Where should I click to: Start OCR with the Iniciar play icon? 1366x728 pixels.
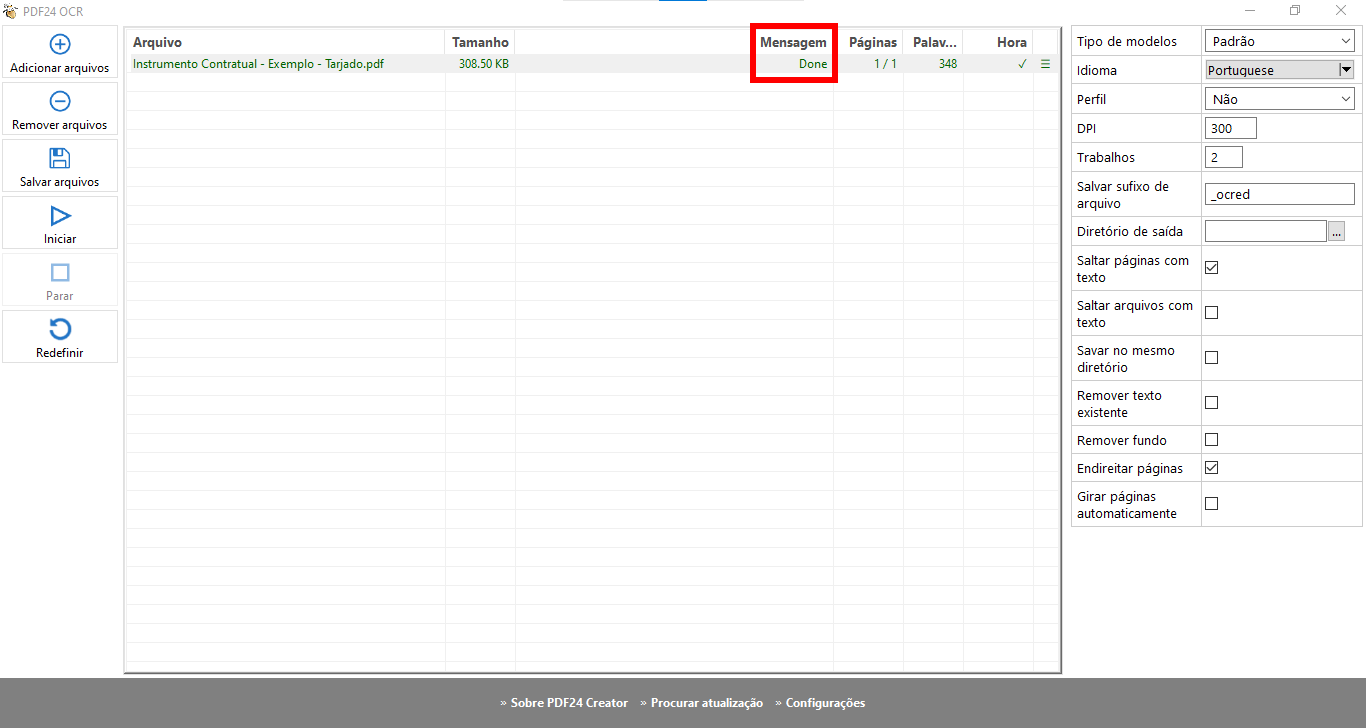coord(60,216)
